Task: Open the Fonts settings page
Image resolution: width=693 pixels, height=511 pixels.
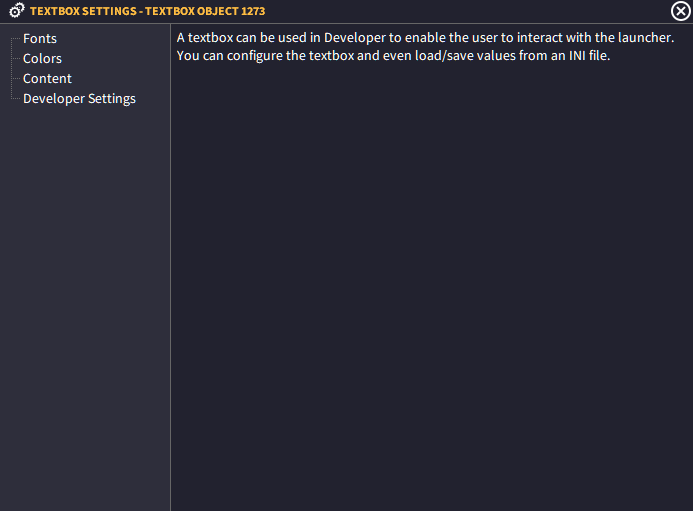Action: click(x=40, y=38)
